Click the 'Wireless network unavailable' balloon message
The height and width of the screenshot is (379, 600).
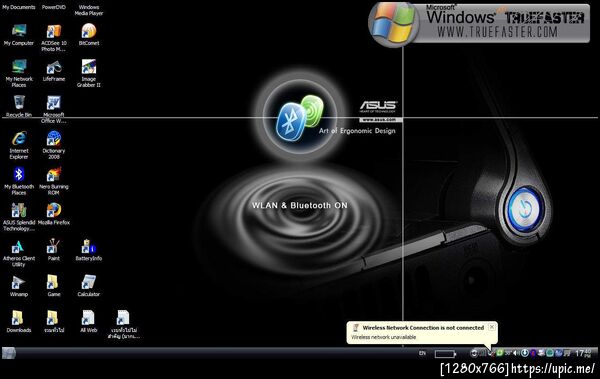tap(383, 337)
